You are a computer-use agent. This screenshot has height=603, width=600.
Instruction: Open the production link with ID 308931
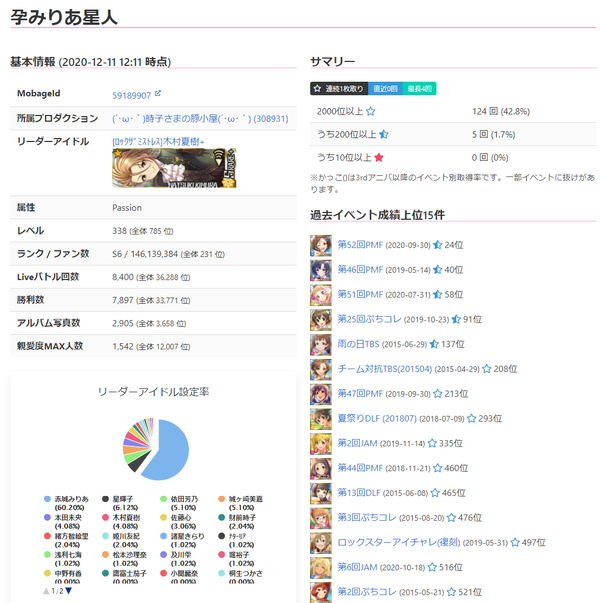point(200,119)
